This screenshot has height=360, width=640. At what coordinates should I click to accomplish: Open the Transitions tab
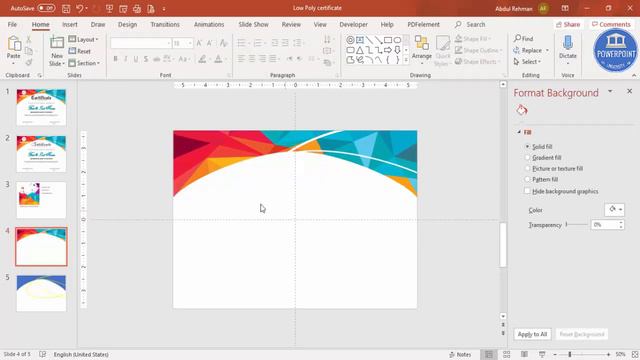click(x=165, y=24)
